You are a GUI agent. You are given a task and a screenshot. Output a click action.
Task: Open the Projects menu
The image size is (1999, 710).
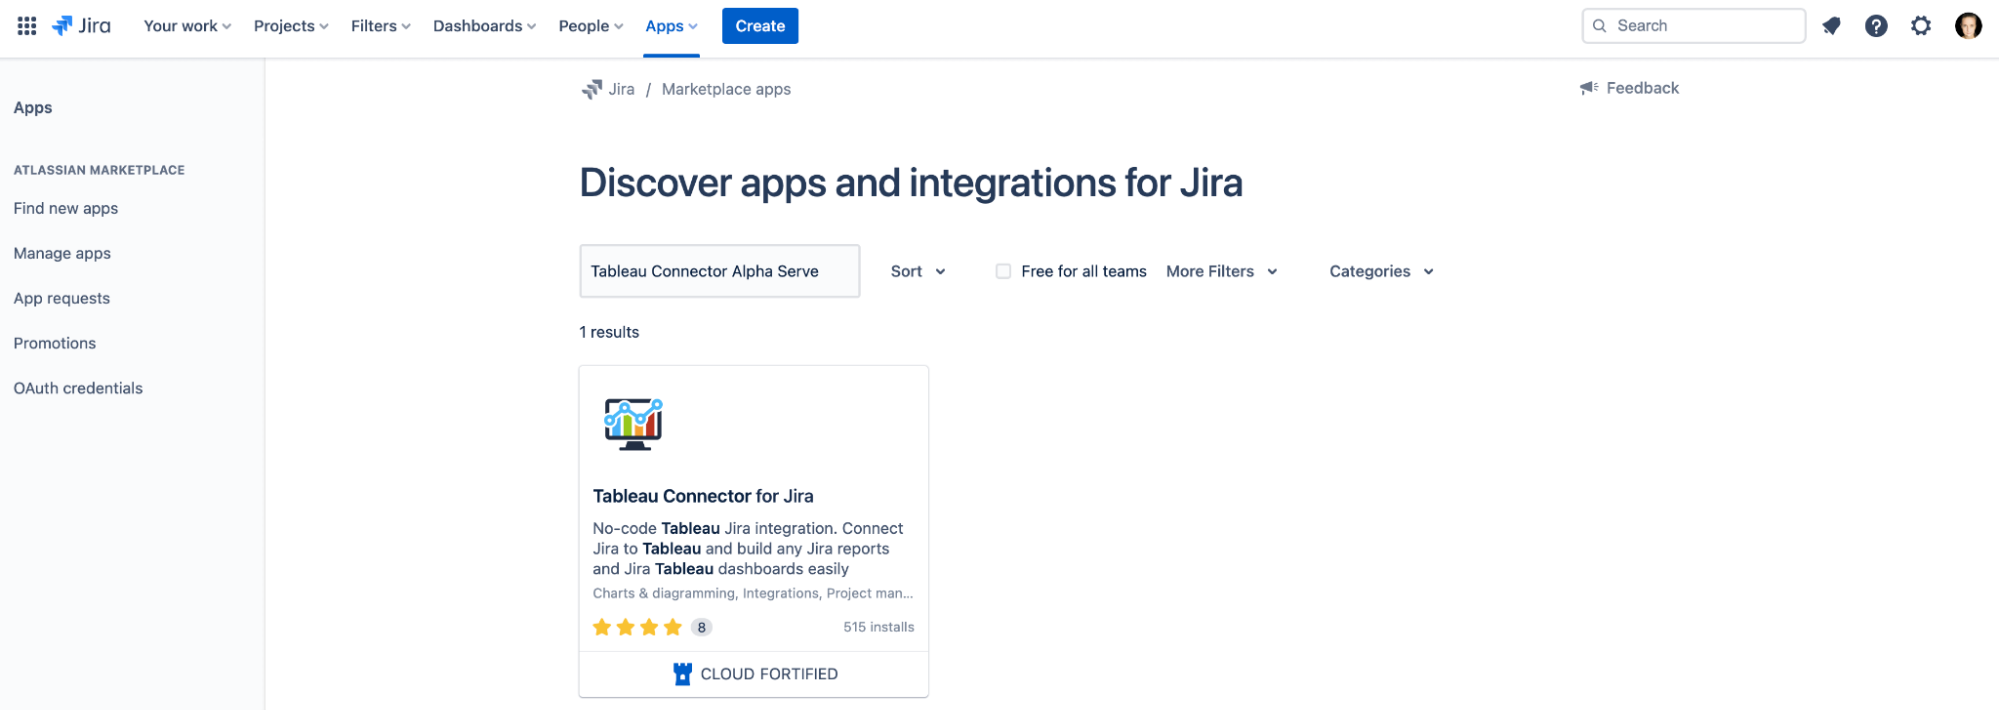(x=291, y=26)
